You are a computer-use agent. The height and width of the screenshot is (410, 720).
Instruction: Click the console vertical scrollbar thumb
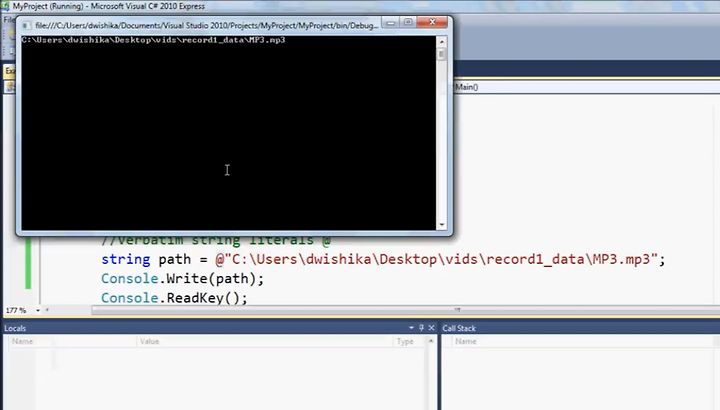pyautogui.click(x=442, y=54)
